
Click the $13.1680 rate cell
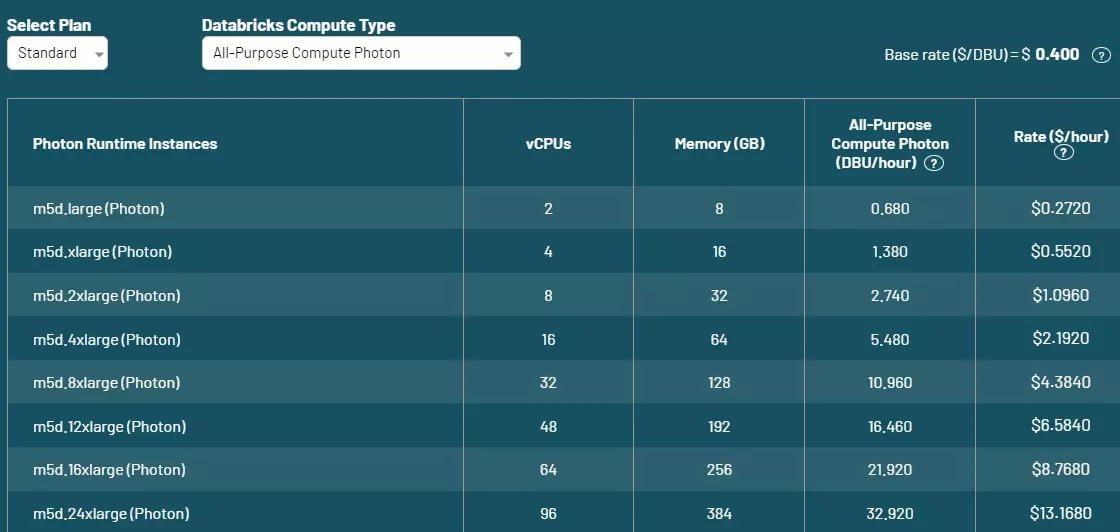(x=1061, y=513)
